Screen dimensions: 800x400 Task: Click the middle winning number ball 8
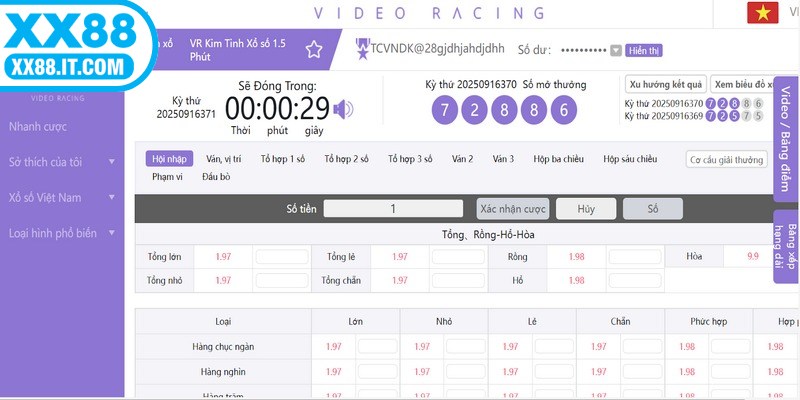click(x=505, y=110)
